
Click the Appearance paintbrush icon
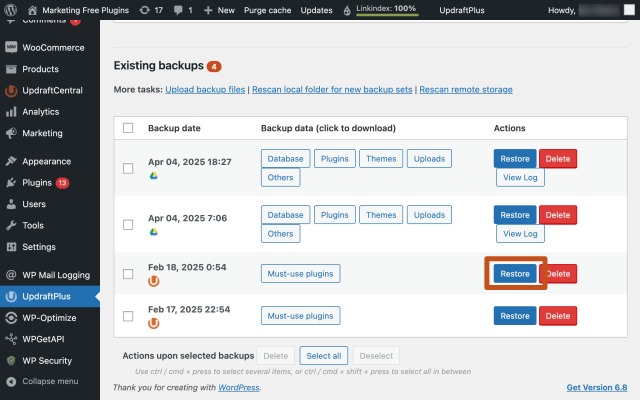pyautogui.click(x=11, y=161)
